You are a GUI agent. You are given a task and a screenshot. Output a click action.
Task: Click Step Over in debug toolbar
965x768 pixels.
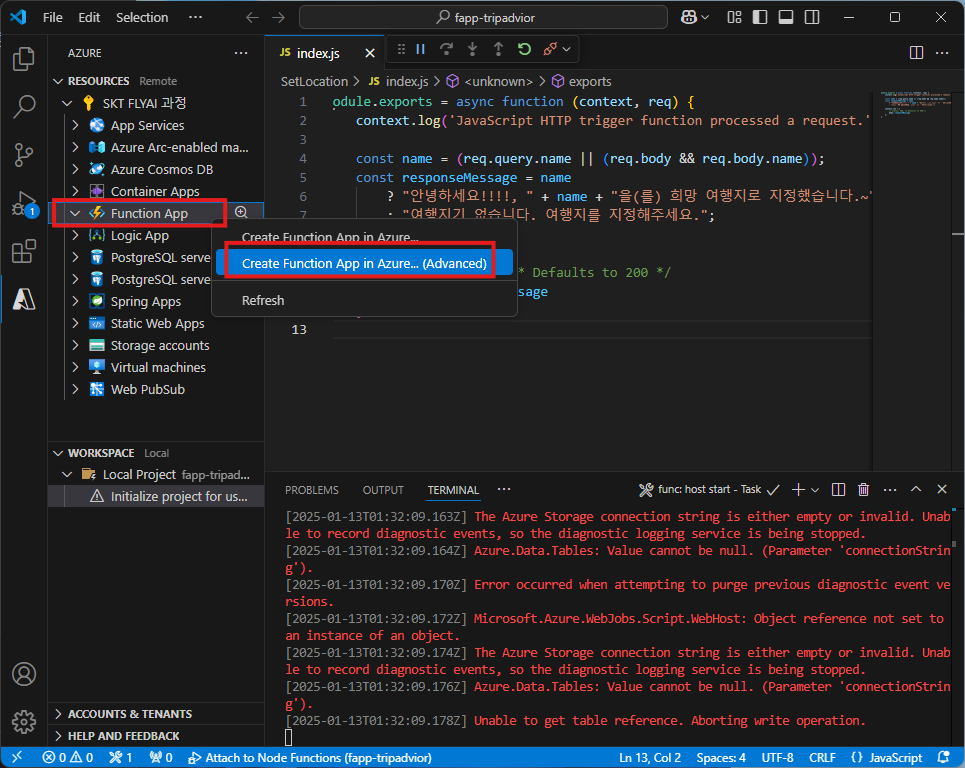[x=447, y=49]
